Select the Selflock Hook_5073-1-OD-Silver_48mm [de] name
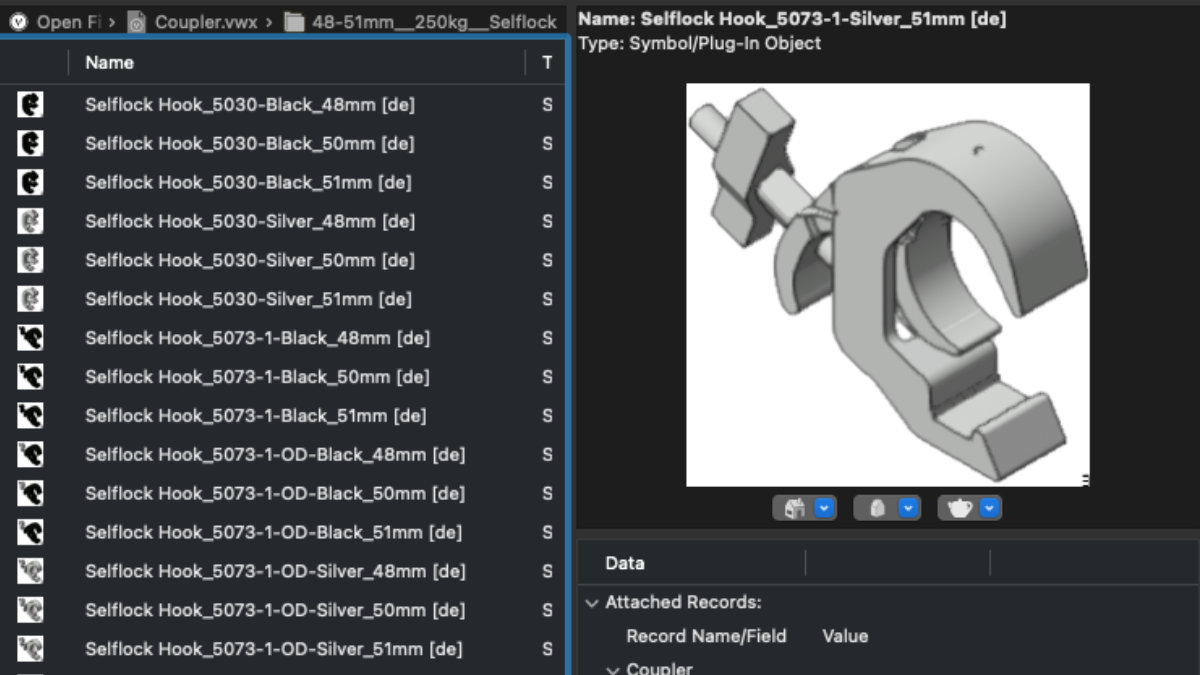Image resolution: width=1200 pixels, height=675 pixels. point(275,571)
